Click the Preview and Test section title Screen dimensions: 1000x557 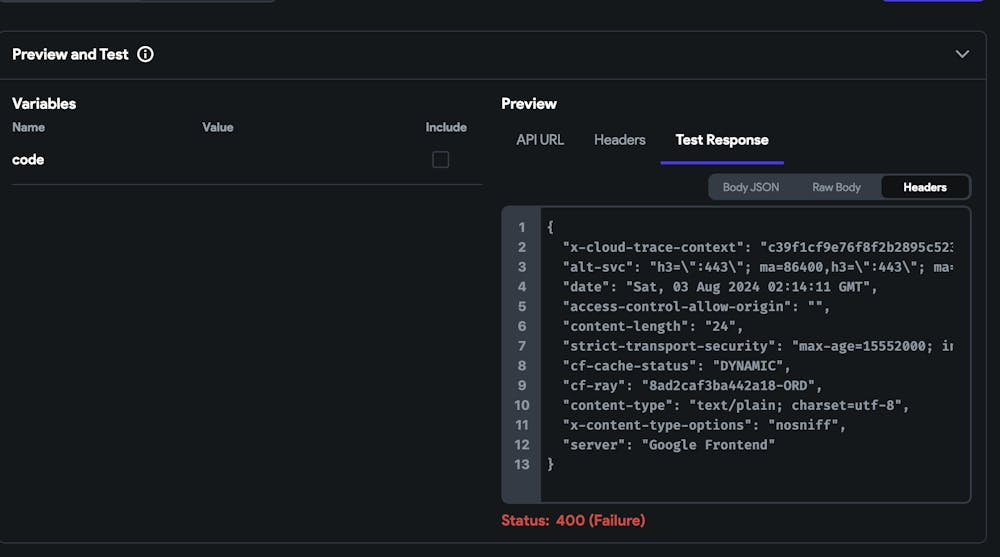click(x=70, y=55)
